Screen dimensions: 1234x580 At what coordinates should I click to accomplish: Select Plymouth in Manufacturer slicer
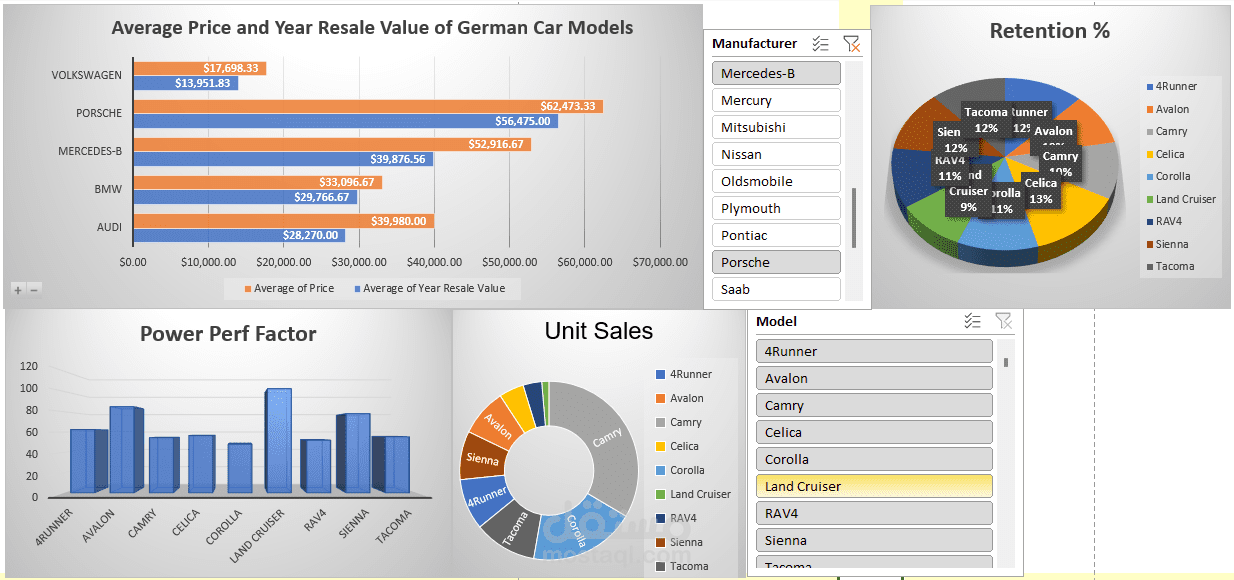coord(776,208)
